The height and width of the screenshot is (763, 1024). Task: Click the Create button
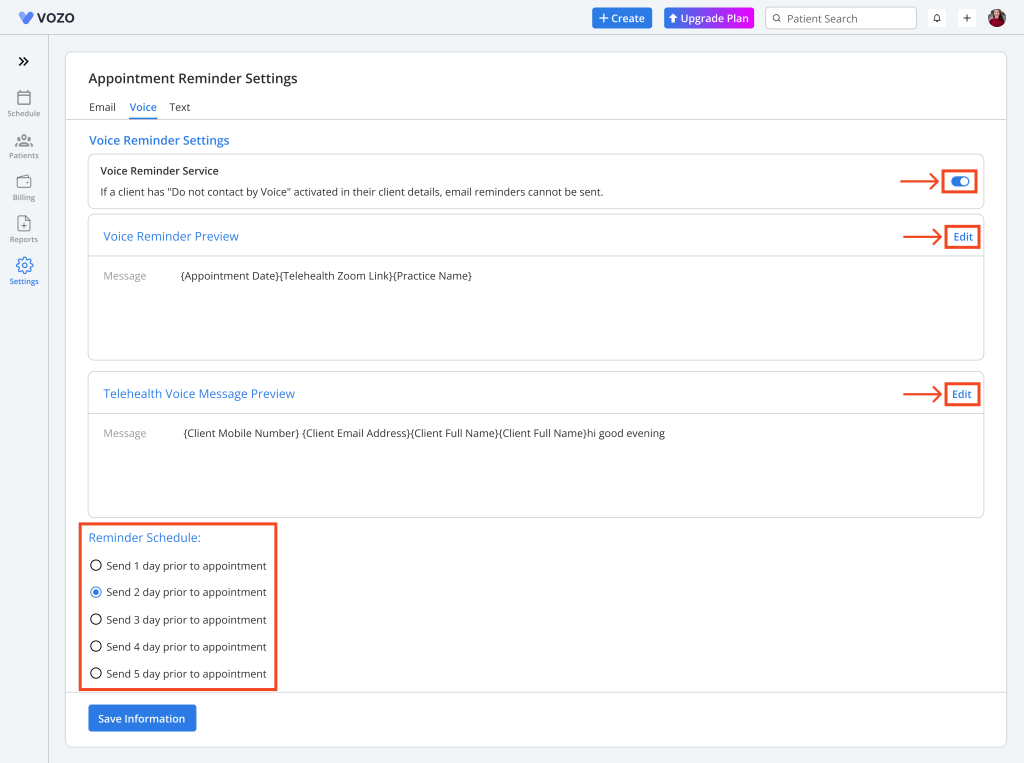(x=622, y=18)
